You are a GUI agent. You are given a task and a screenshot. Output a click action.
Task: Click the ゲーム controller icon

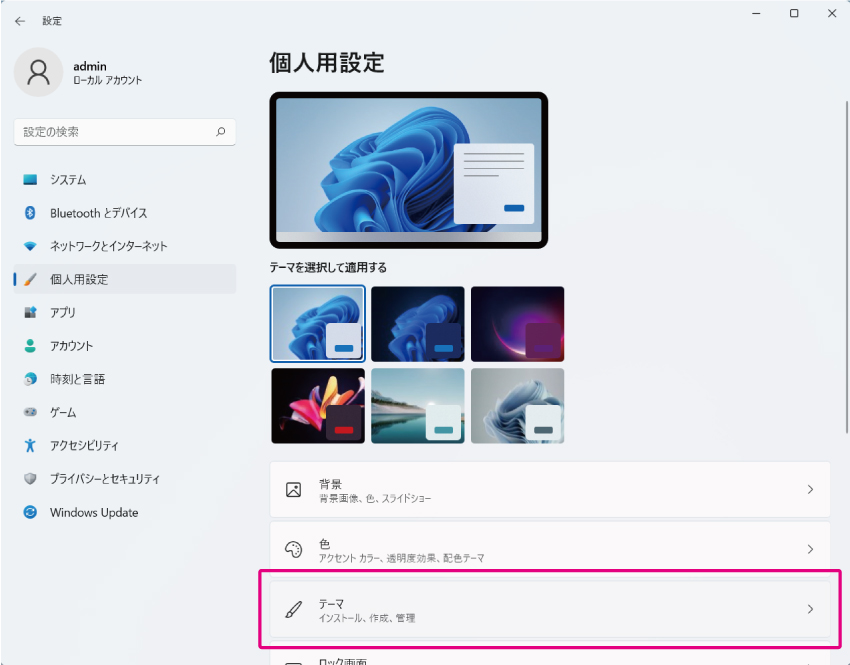coord(30,412)
